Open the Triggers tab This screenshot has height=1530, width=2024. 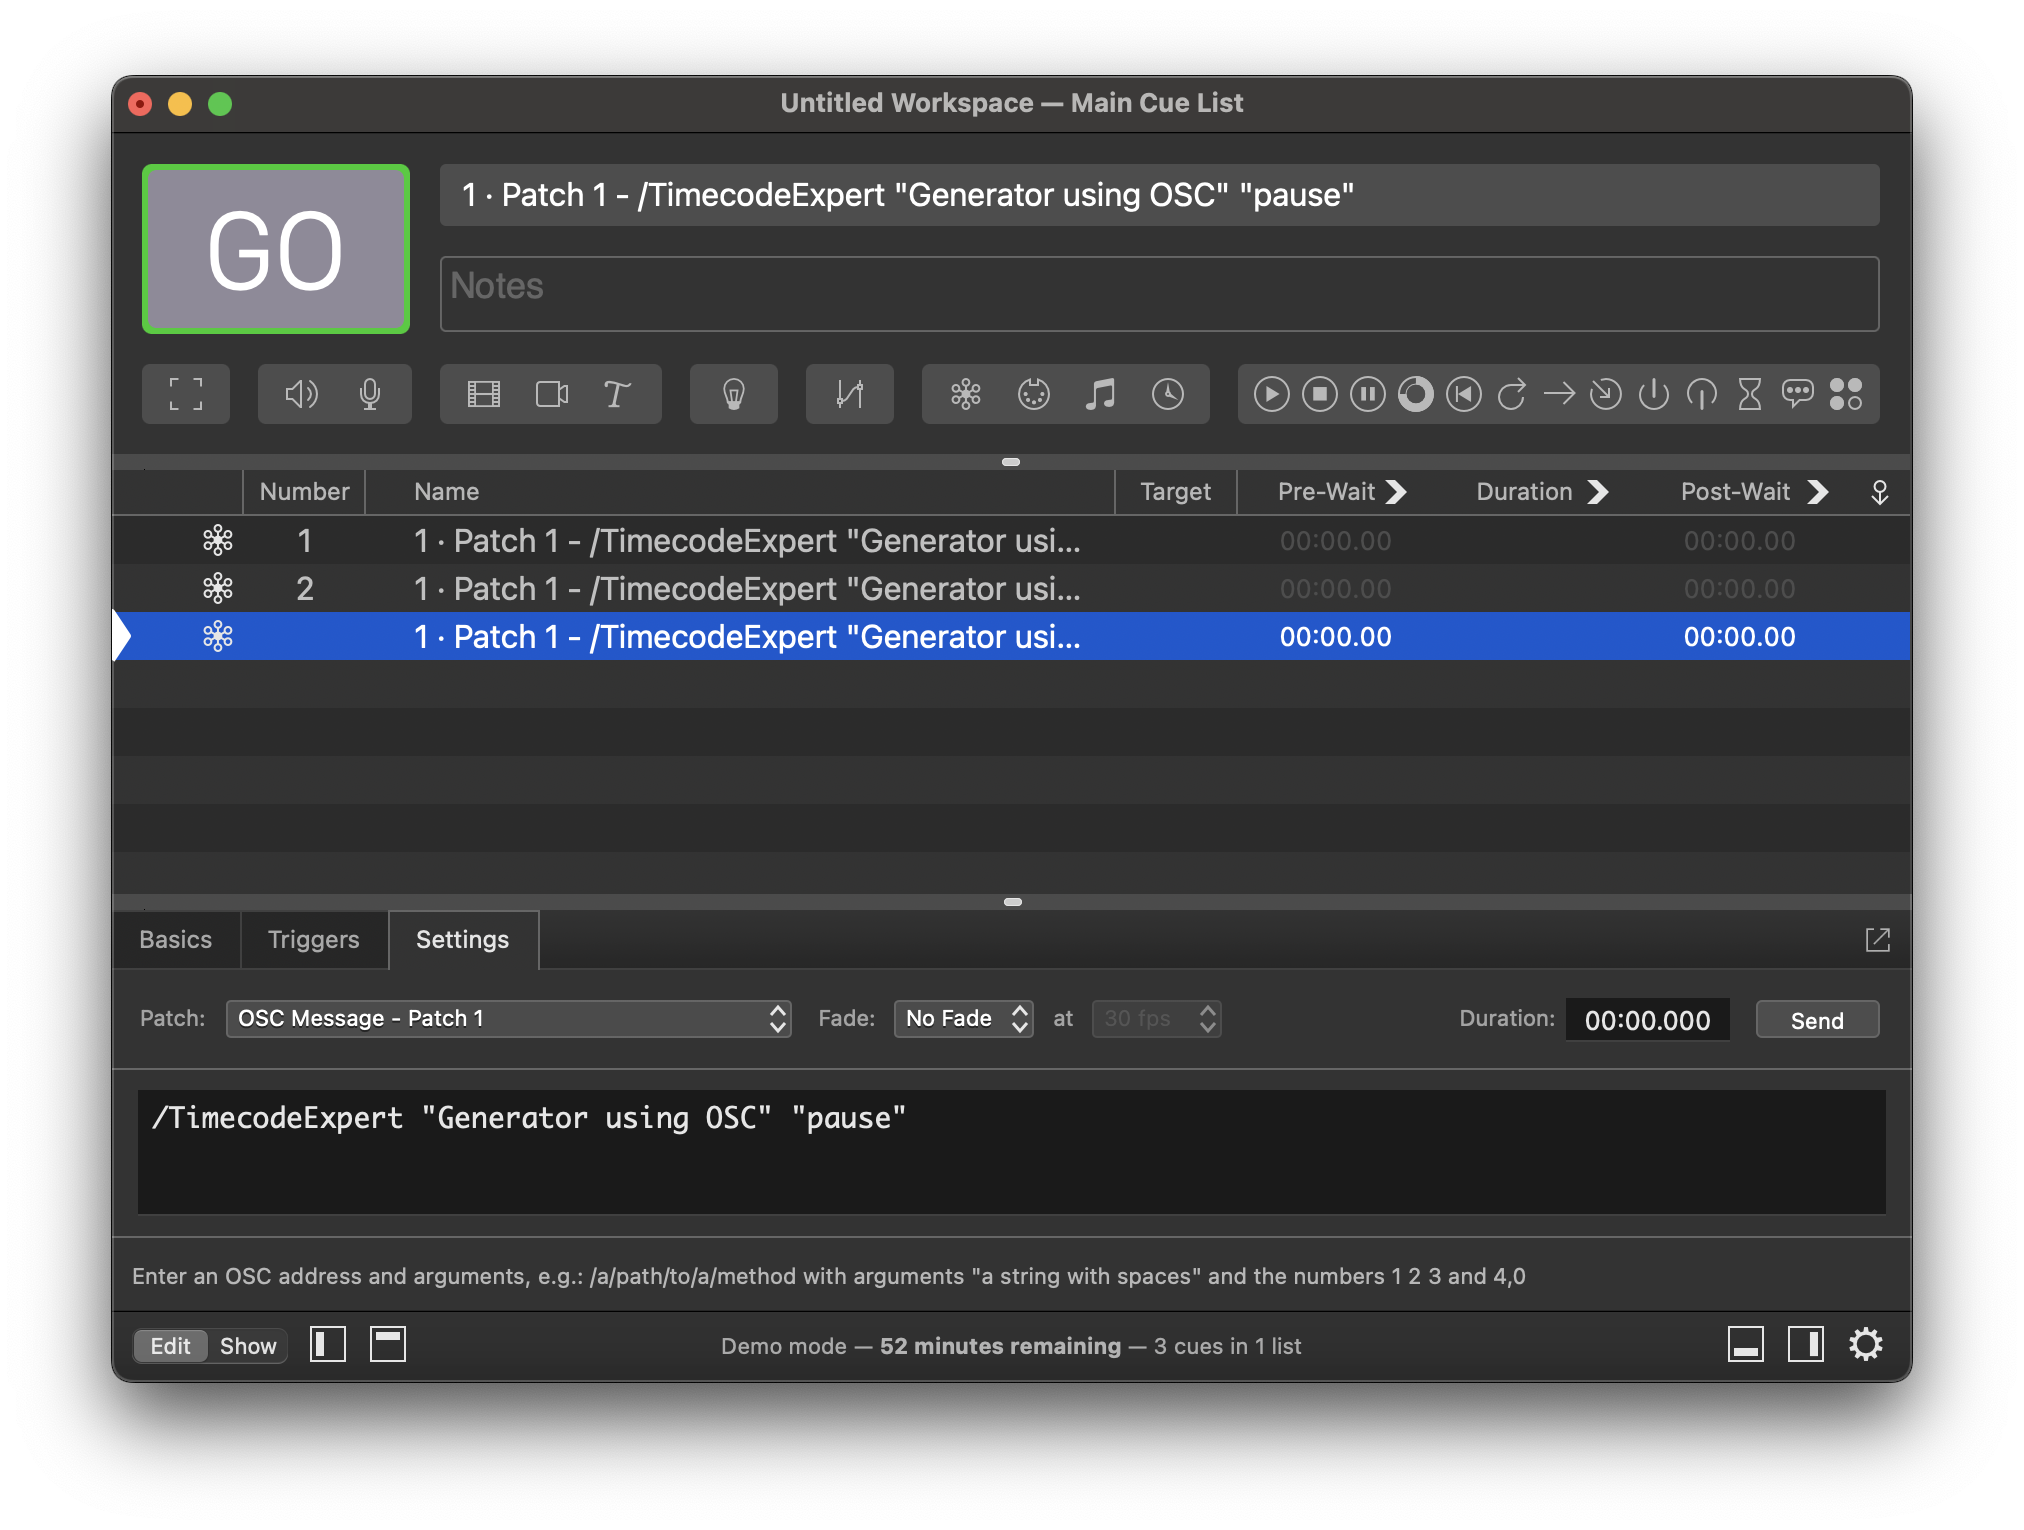pos(313,940)
